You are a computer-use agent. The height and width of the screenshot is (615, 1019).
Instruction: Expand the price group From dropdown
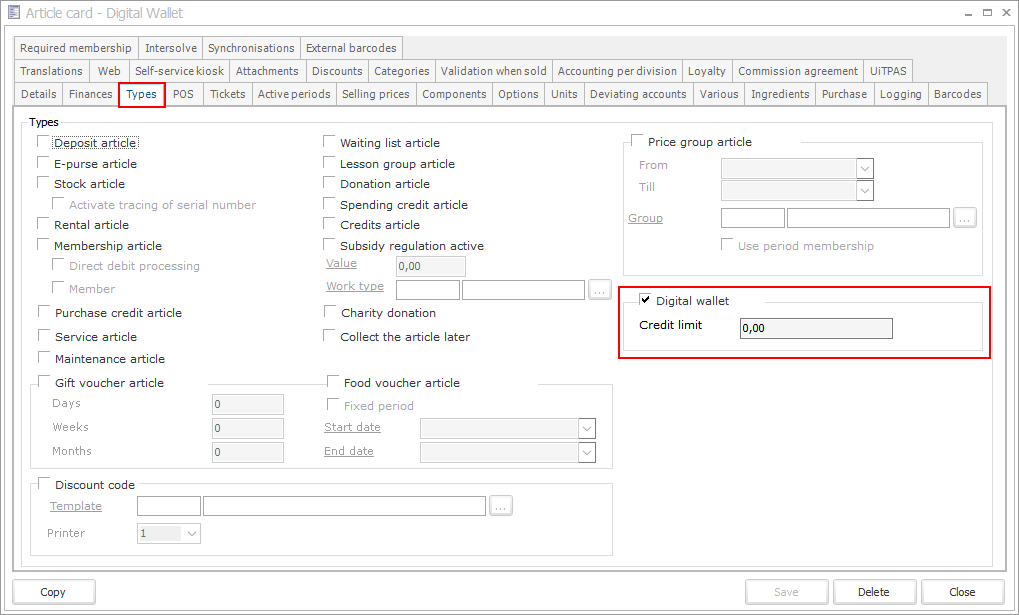pyautogui.click(x=864, y=167)
